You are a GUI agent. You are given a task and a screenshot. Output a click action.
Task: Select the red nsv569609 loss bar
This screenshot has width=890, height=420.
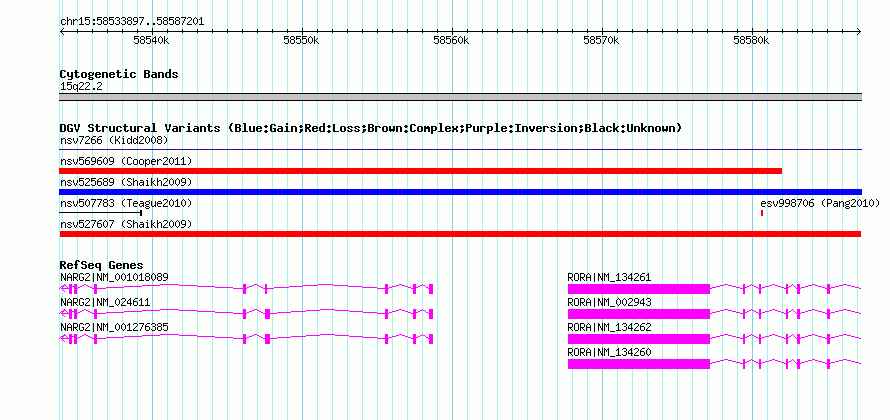(421, 171)
